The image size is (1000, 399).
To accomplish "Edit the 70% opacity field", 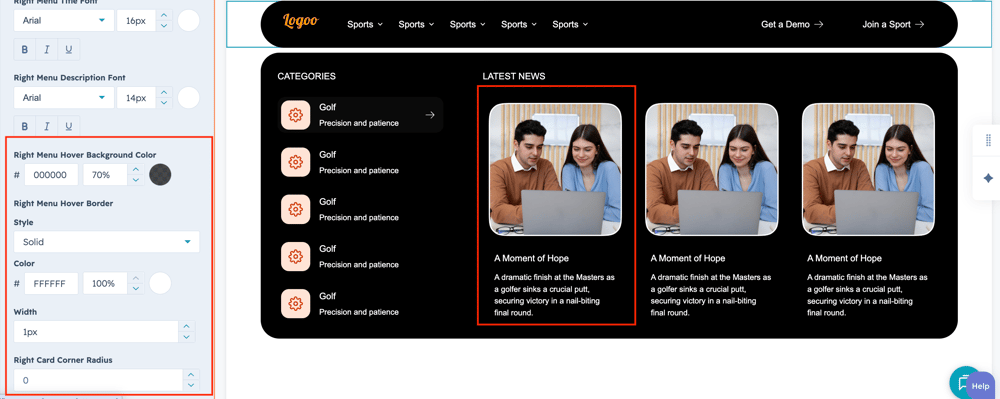I will pos(105,175).
